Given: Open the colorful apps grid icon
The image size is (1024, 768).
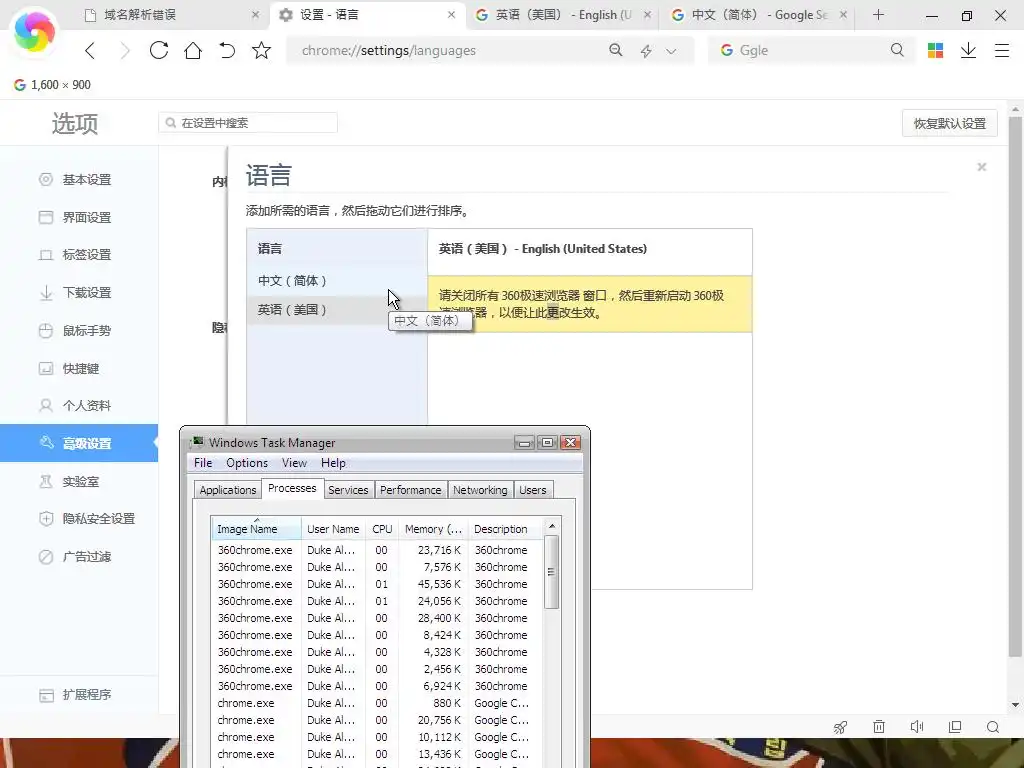Looking at the screenshot, I should (935, 50).
